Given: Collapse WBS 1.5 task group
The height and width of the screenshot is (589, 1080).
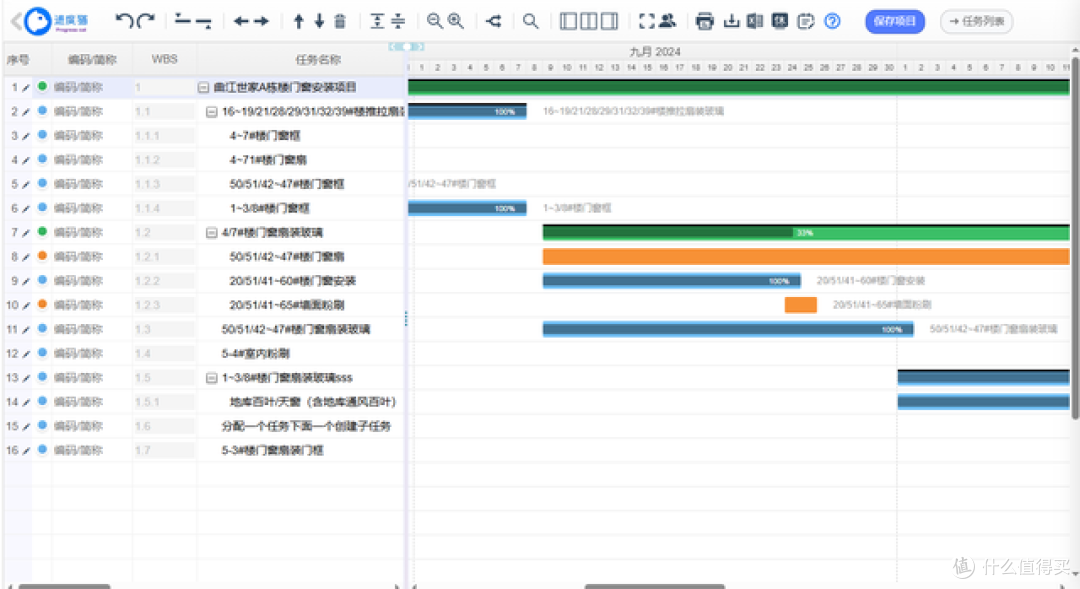Looking at the screenshot, I should (x=211, y=378).
